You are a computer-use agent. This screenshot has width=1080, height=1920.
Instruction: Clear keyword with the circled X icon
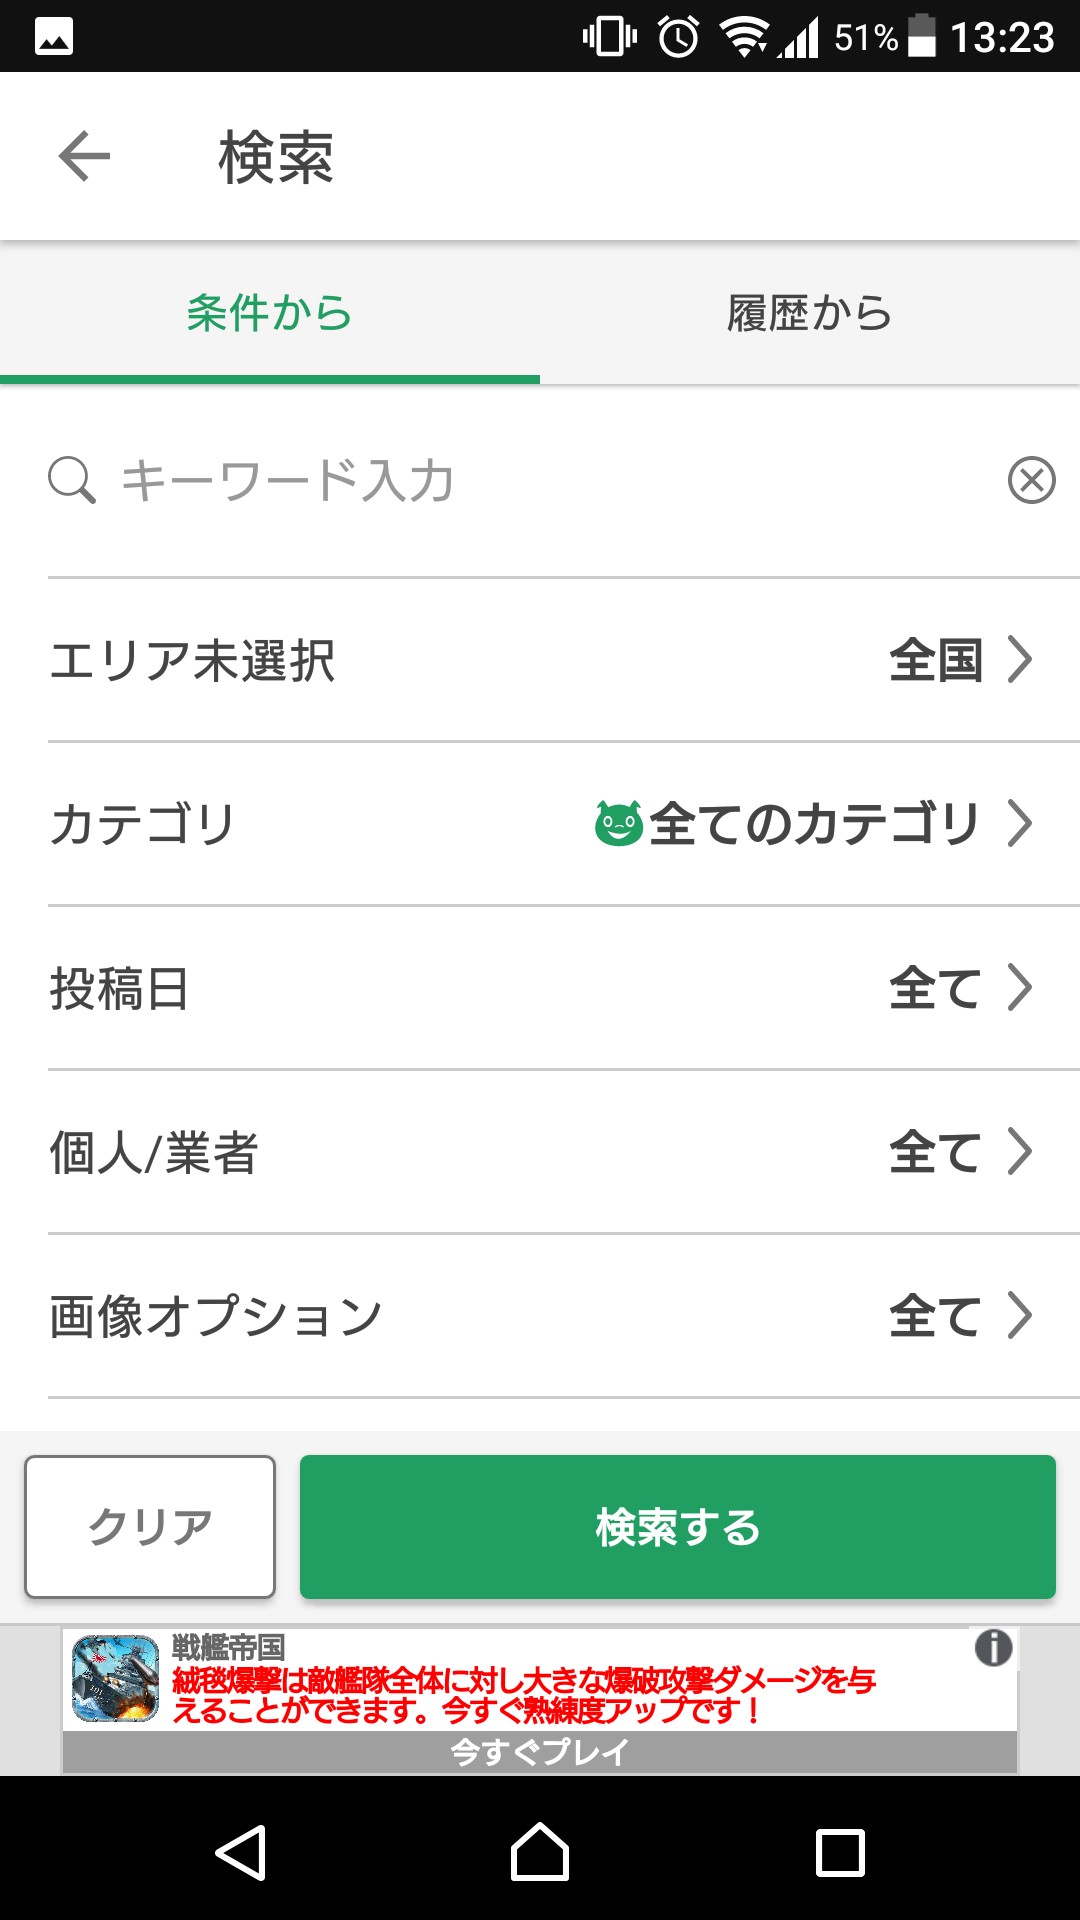[x=1031, y=480]
